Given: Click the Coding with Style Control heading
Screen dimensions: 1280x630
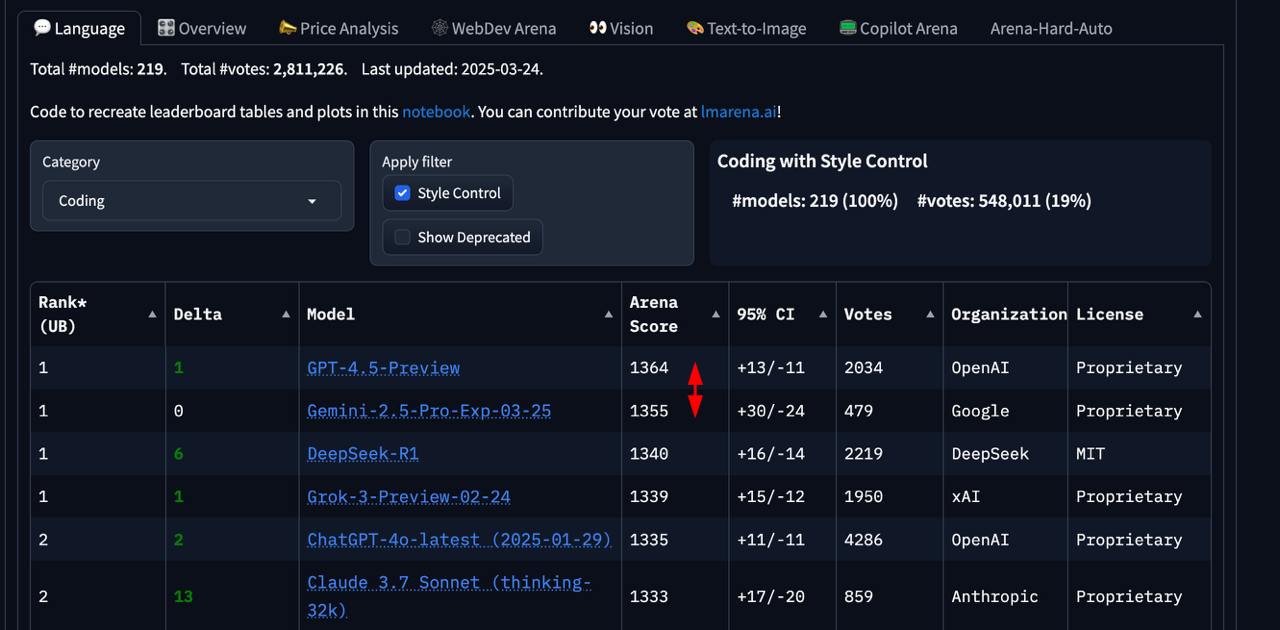Looking at the screenshot, I should tap(822, 161).
